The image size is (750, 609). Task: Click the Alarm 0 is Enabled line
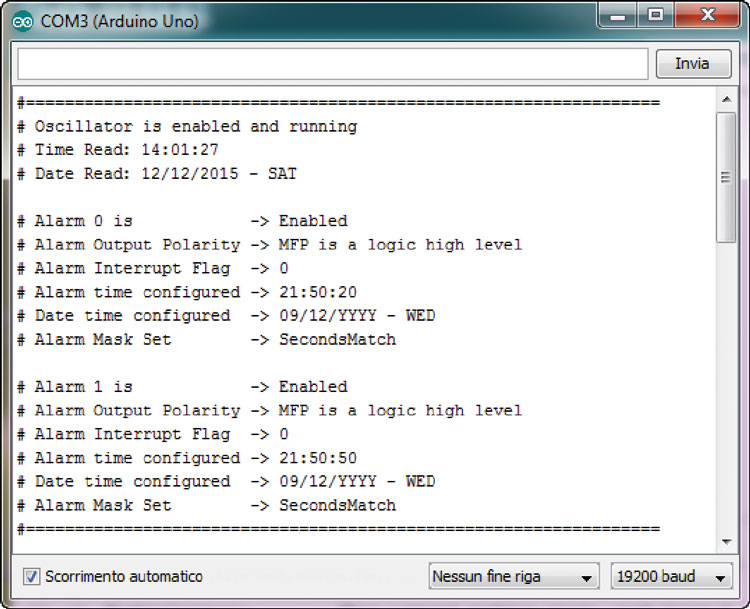point(182,221)
